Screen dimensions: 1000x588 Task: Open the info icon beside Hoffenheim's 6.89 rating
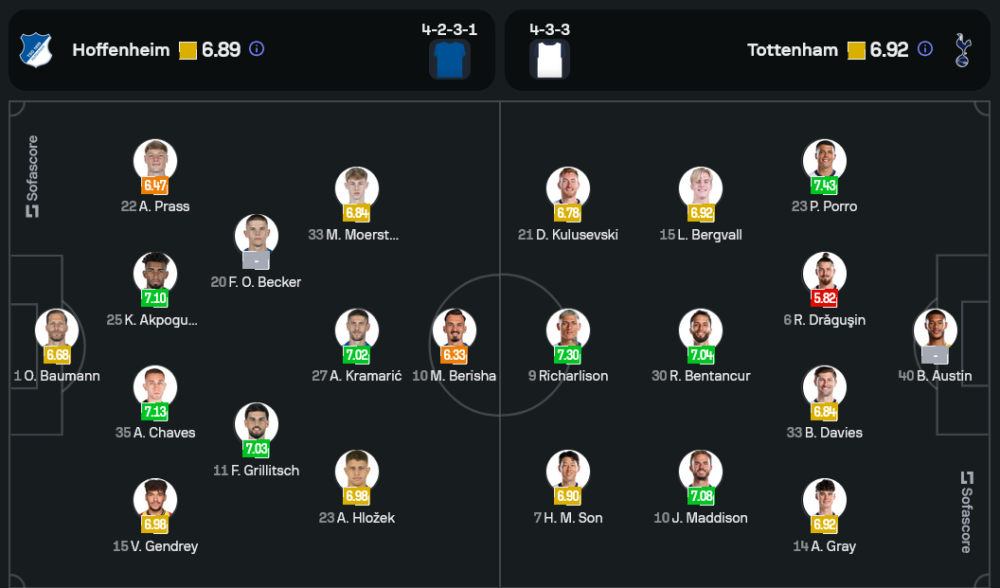click(x=257, y=49)
